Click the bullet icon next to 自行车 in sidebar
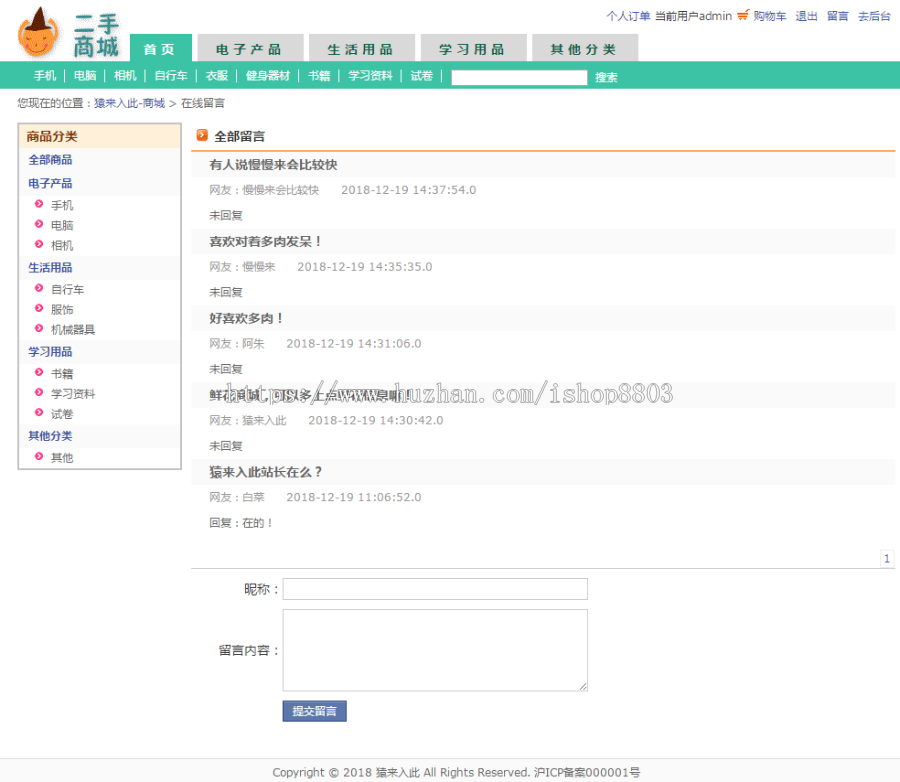The height and width of the screenshot is (782, 900). pos(39,288)
